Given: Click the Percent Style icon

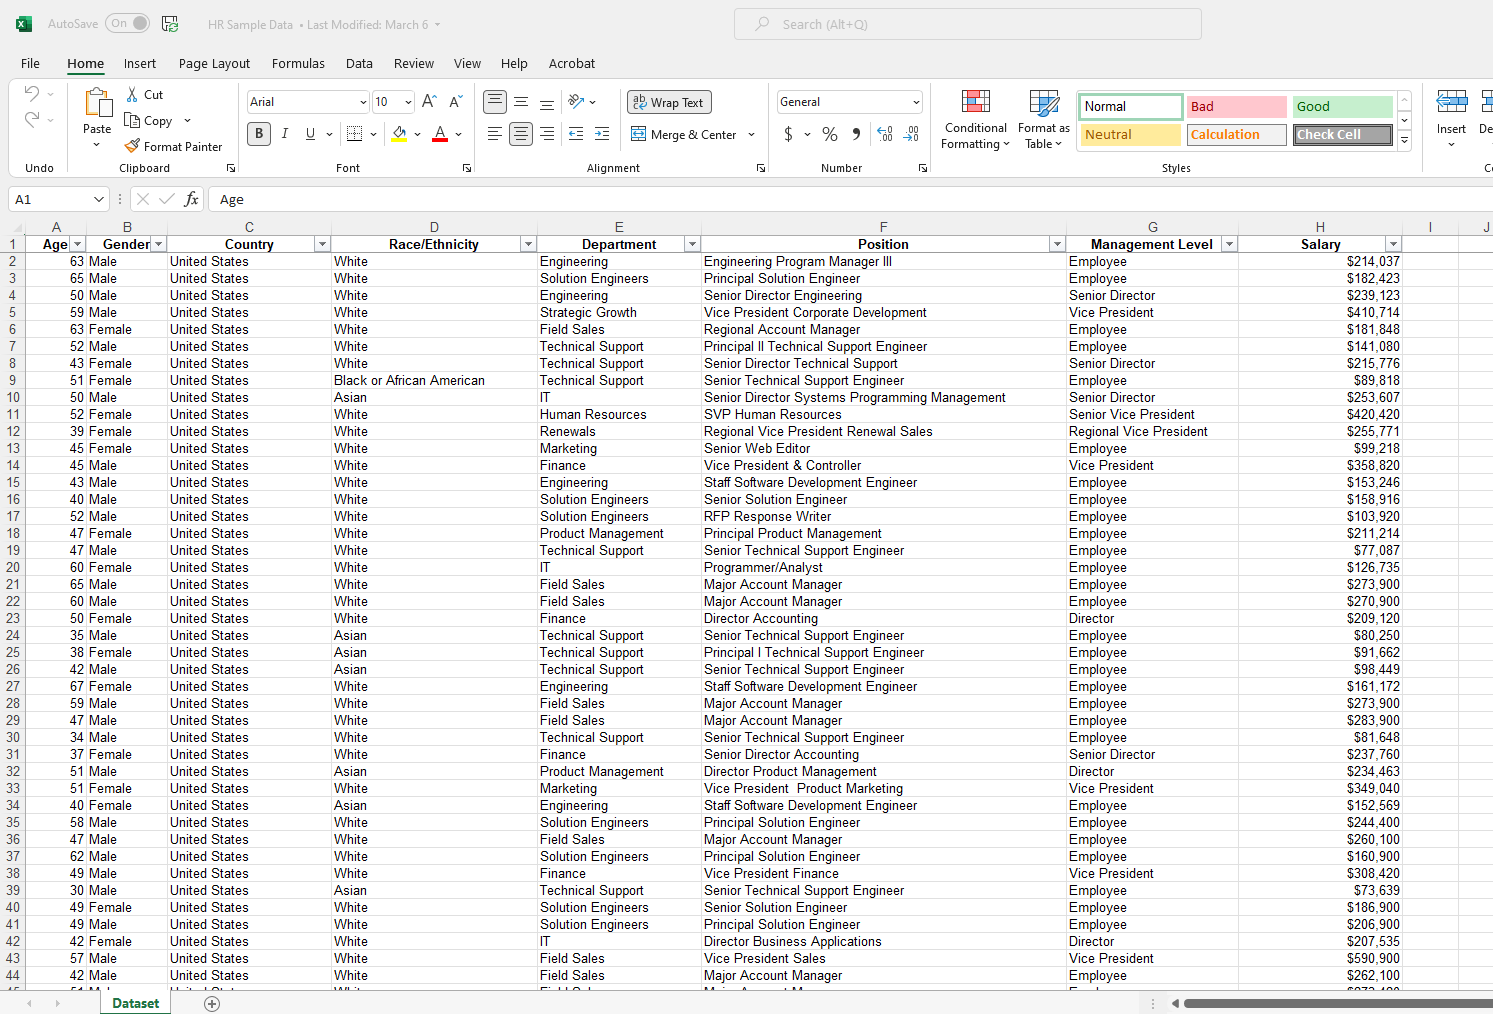Looking at the screenshot, I should 830,134.
